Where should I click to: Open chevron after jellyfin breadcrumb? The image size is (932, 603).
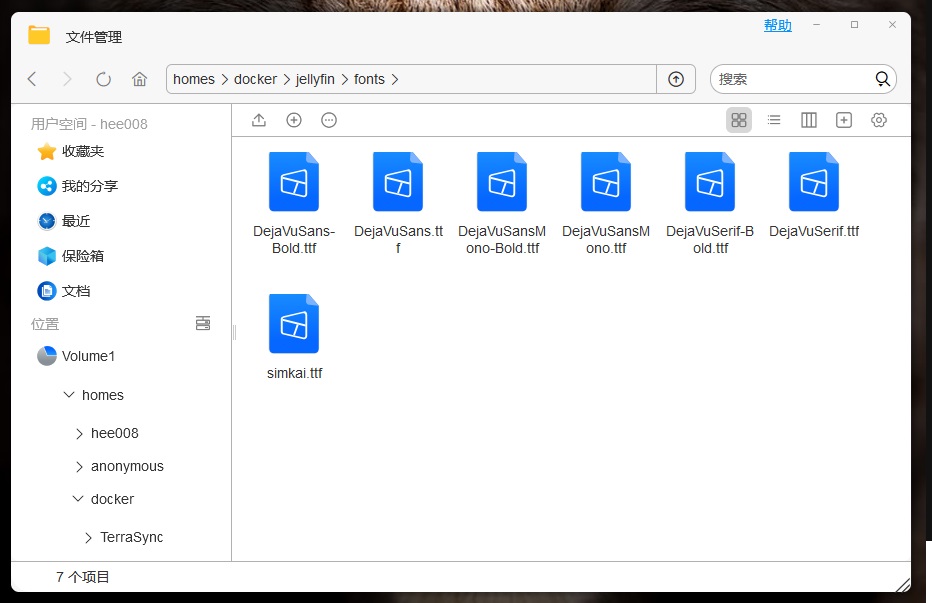tap(345, 80)
